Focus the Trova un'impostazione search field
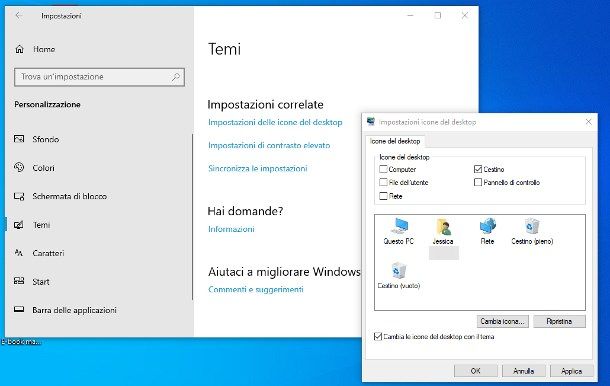The image size is (610, 386). coord(99,77)
